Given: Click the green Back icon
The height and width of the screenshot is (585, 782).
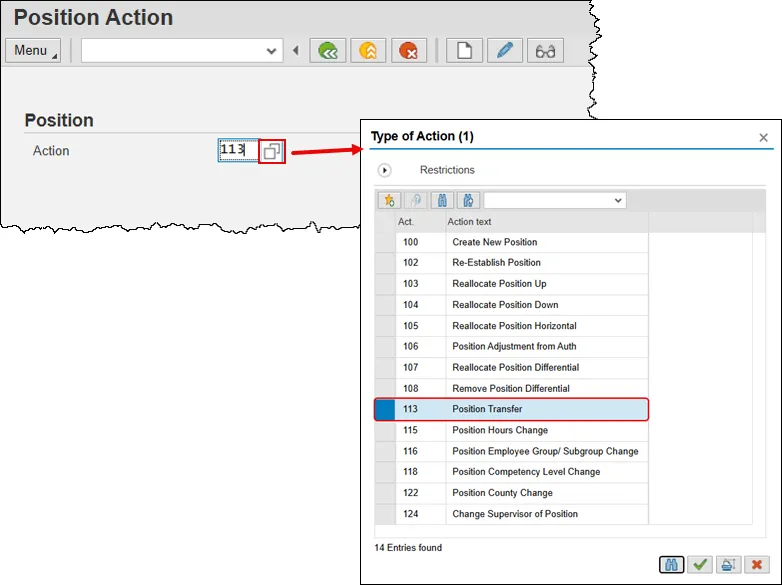Looking at the screenshot, I should coord(328,50).
